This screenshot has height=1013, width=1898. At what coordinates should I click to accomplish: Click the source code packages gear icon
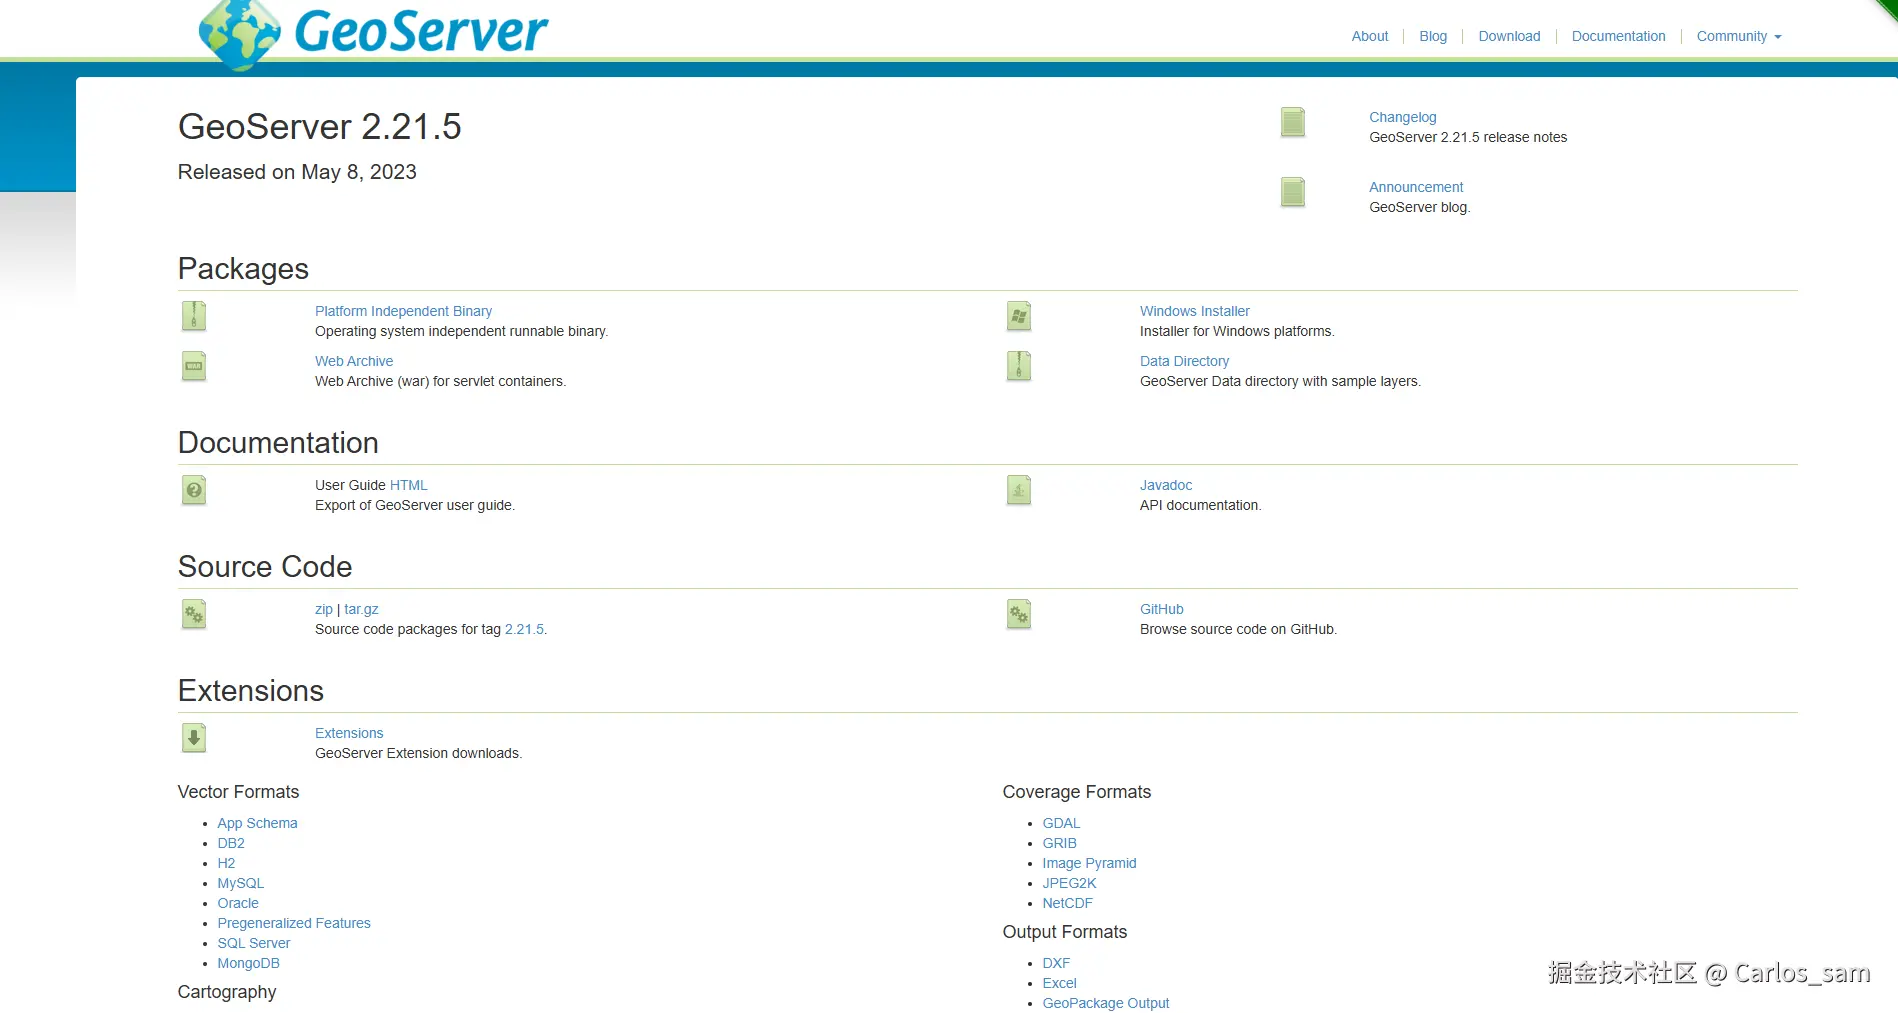pyautogui.click(x=194, y=614)
